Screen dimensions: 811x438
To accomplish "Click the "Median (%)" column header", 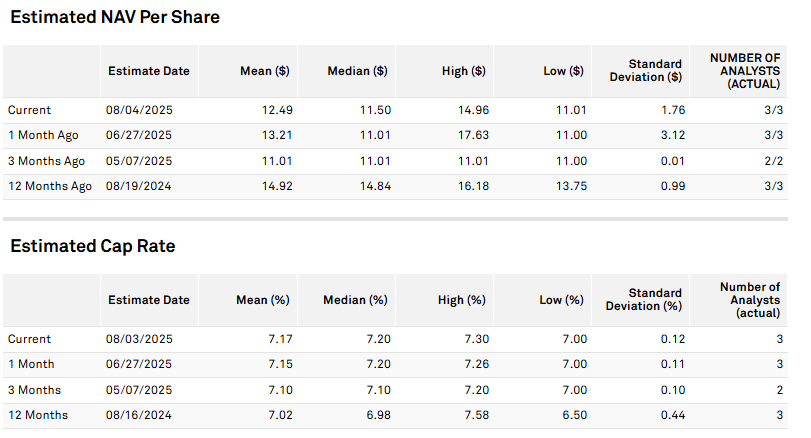I will [357, 300].
